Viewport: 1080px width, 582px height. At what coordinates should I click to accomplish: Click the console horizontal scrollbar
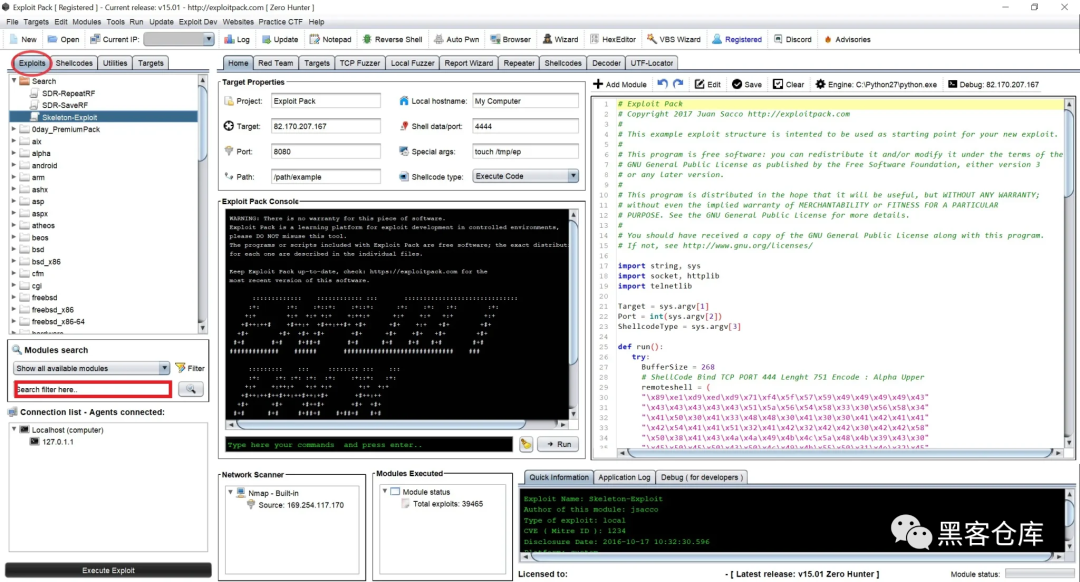coord(397,424)
